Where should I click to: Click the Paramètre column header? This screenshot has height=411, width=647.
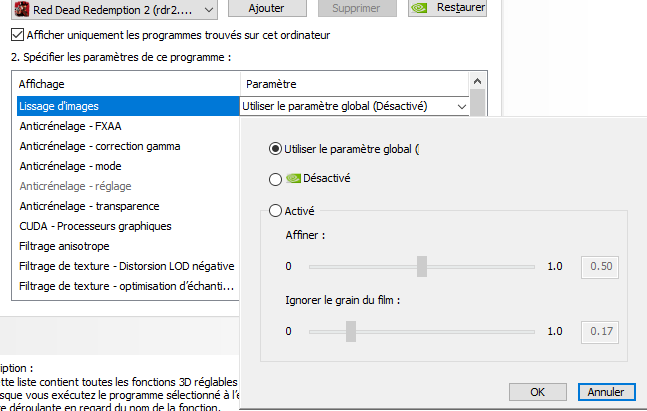pos(354,84)
